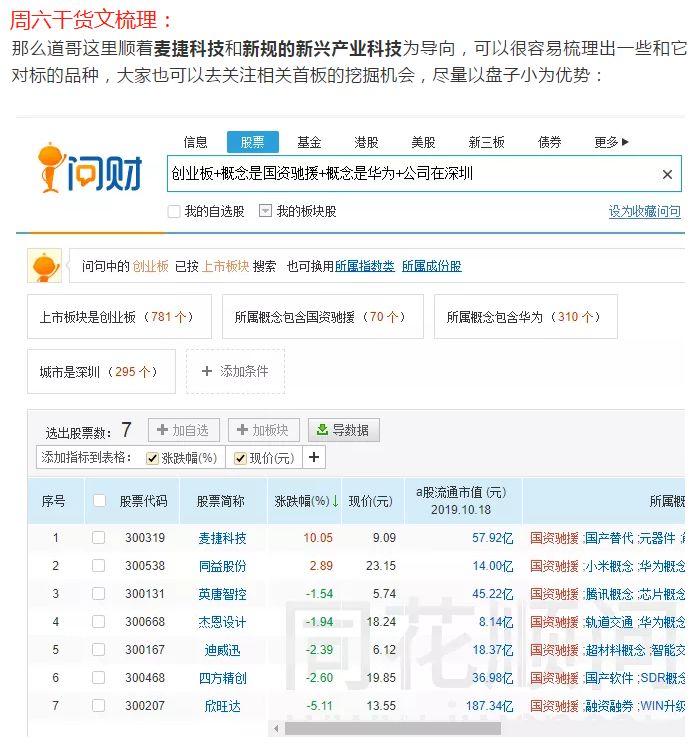This screenshot has height=745, width=699.
Task: Click the 超材料概念 tag in the 迪威迅 row
Action: tap(615, 650)
